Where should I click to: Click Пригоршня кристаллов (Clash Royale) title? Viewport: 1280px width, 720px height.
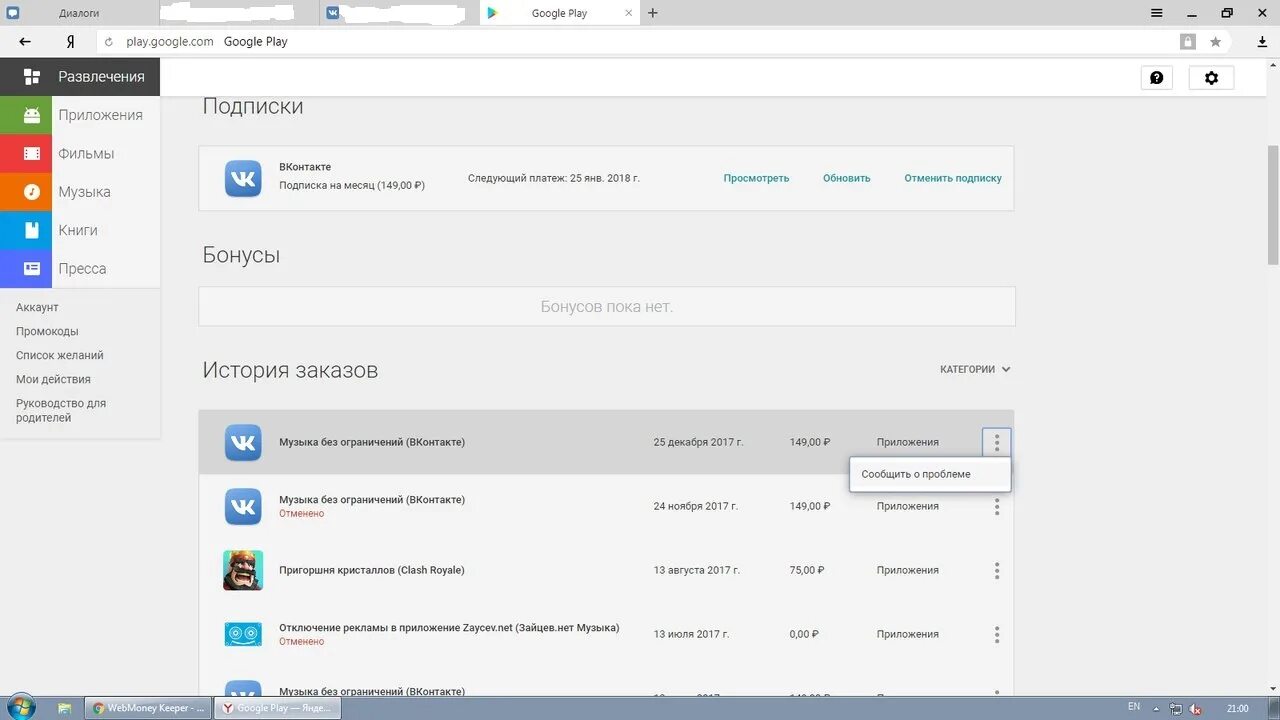pyautogui.click(x=372, y=570)
